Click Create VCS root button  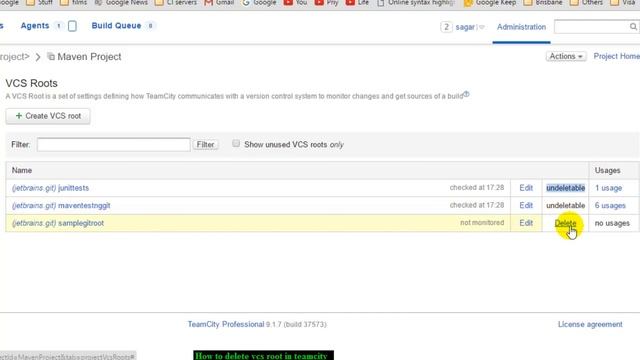pyautogui.click(x=48, y=116)
